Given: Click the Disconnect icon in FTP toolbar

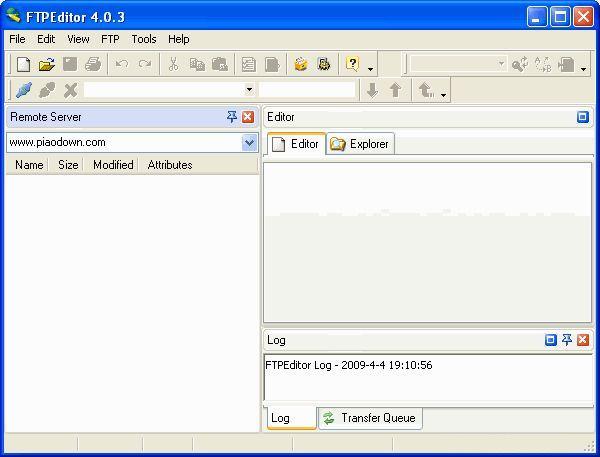Looking at the screenshot, I should (x=47, y=90).
